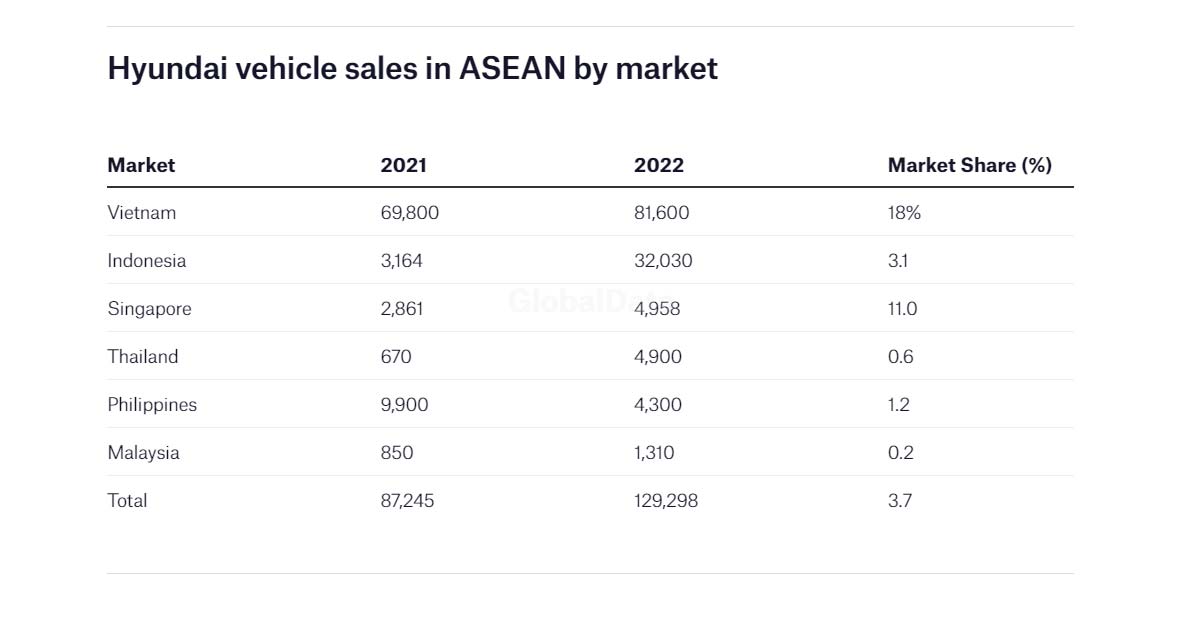
Task: Click the table title about Hyundai ASEAN sales
Action: (412, 68)
